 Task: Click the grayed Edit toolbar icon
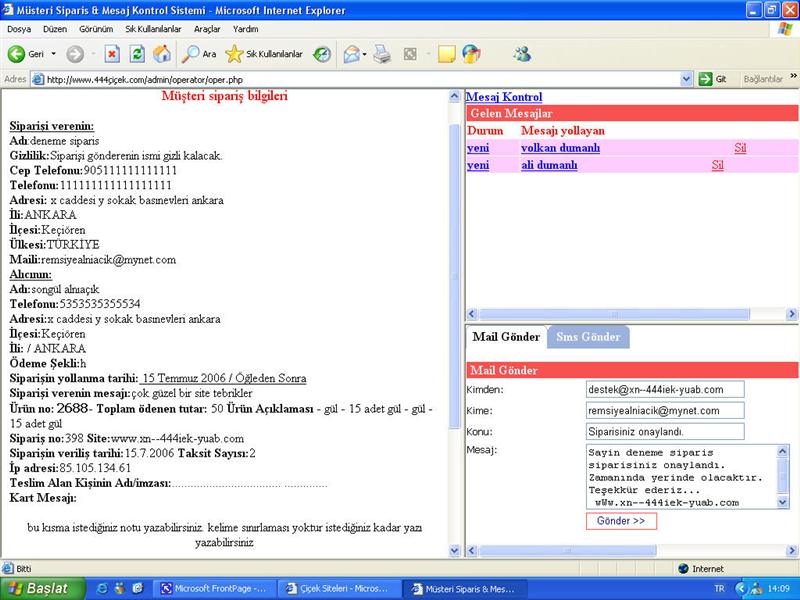coord(410,54)
